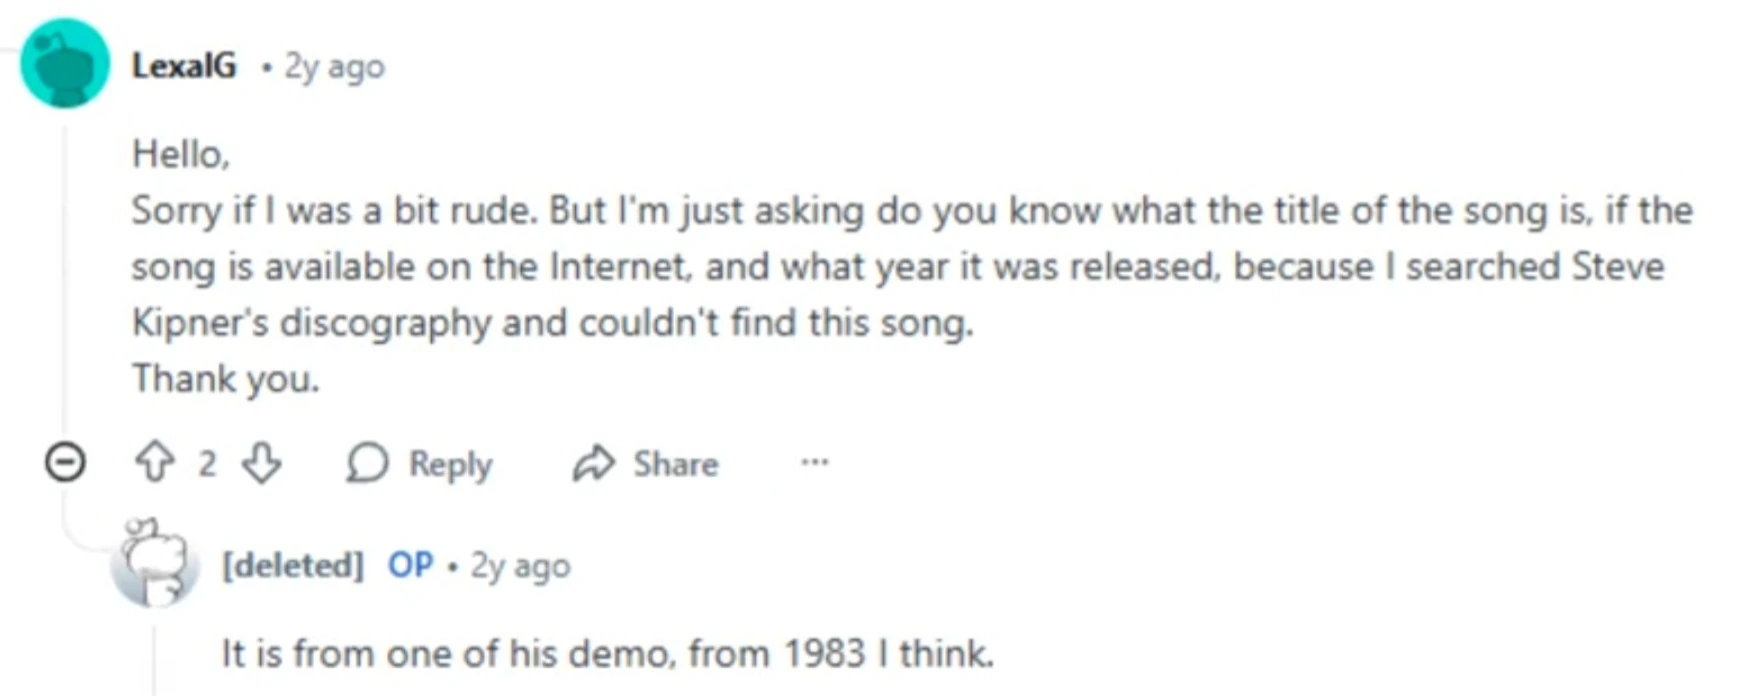
Task: Collapse LexaIG's comment thread with minus icon
Action: point(66,462)
